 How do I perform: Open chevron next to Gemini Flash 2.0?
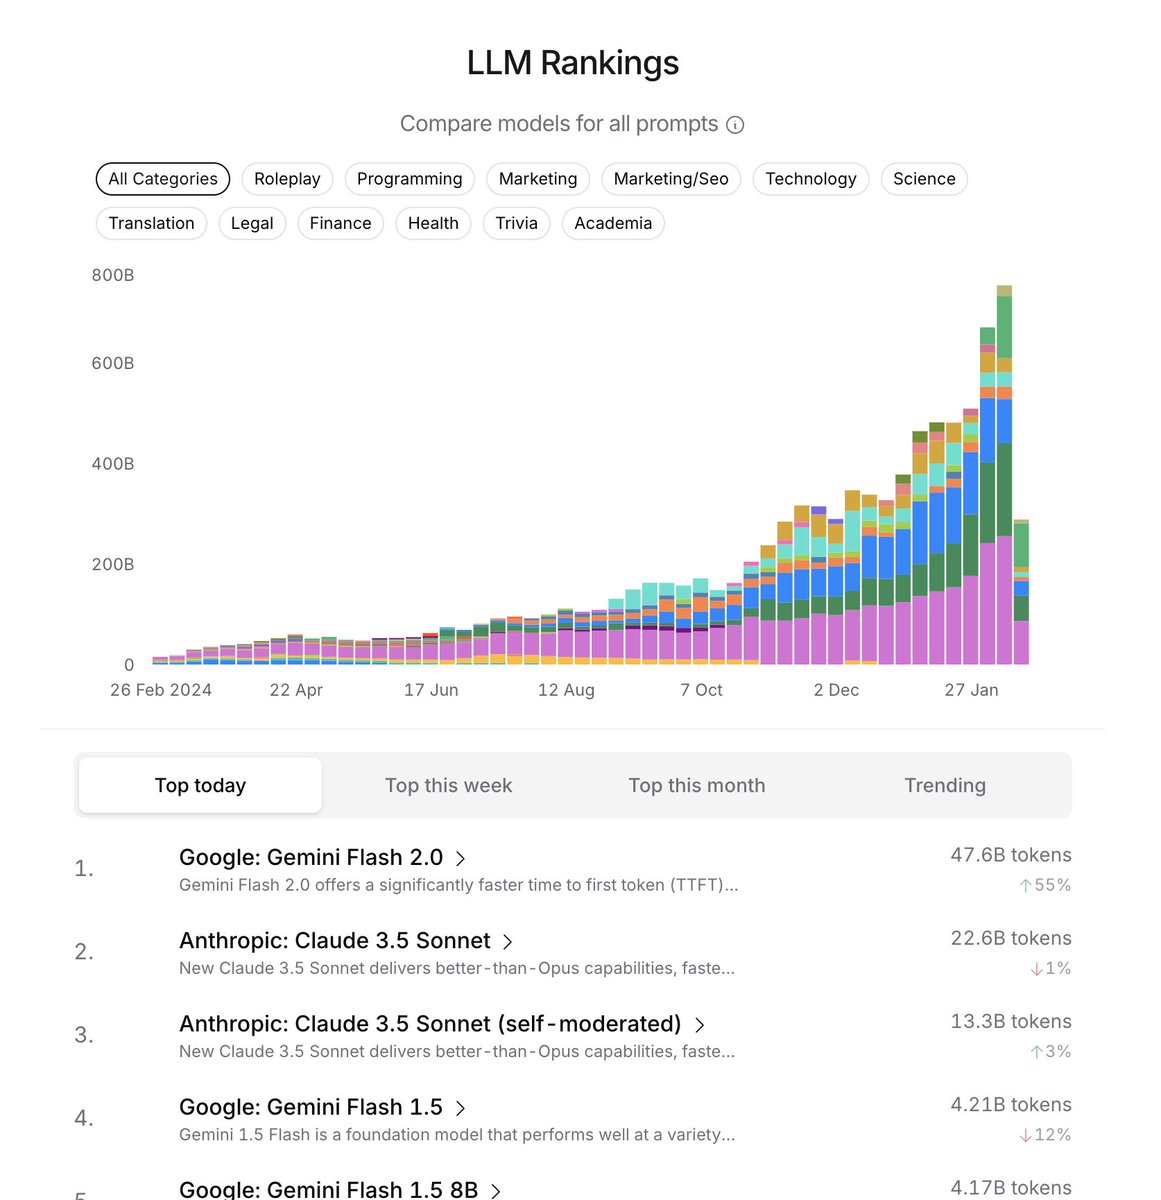460,858
